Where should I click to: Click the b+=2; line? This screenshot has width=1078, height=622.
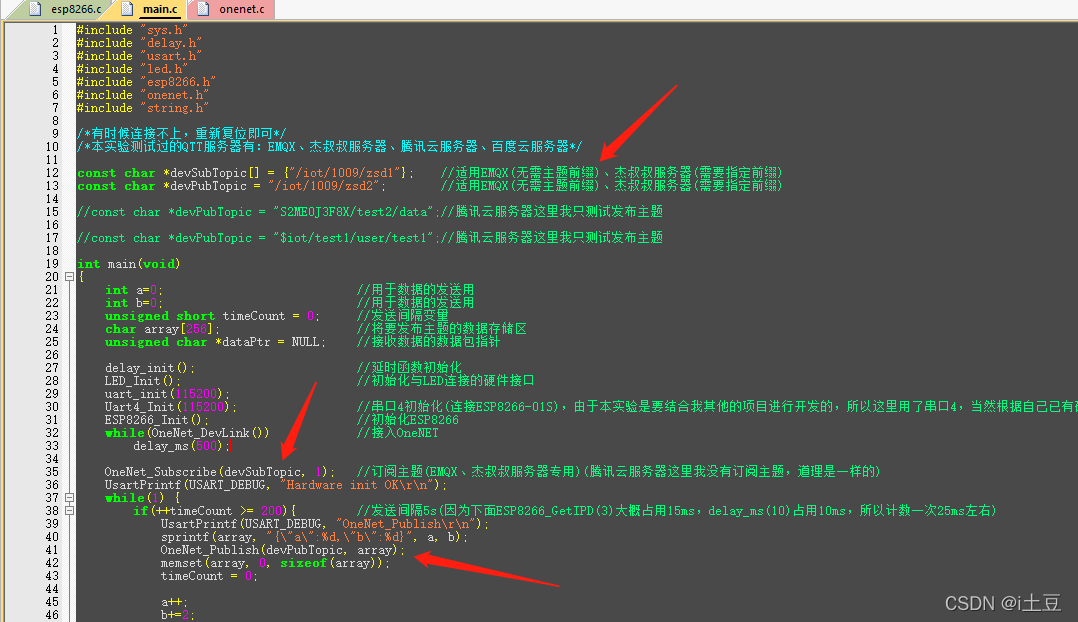[178, 616]
